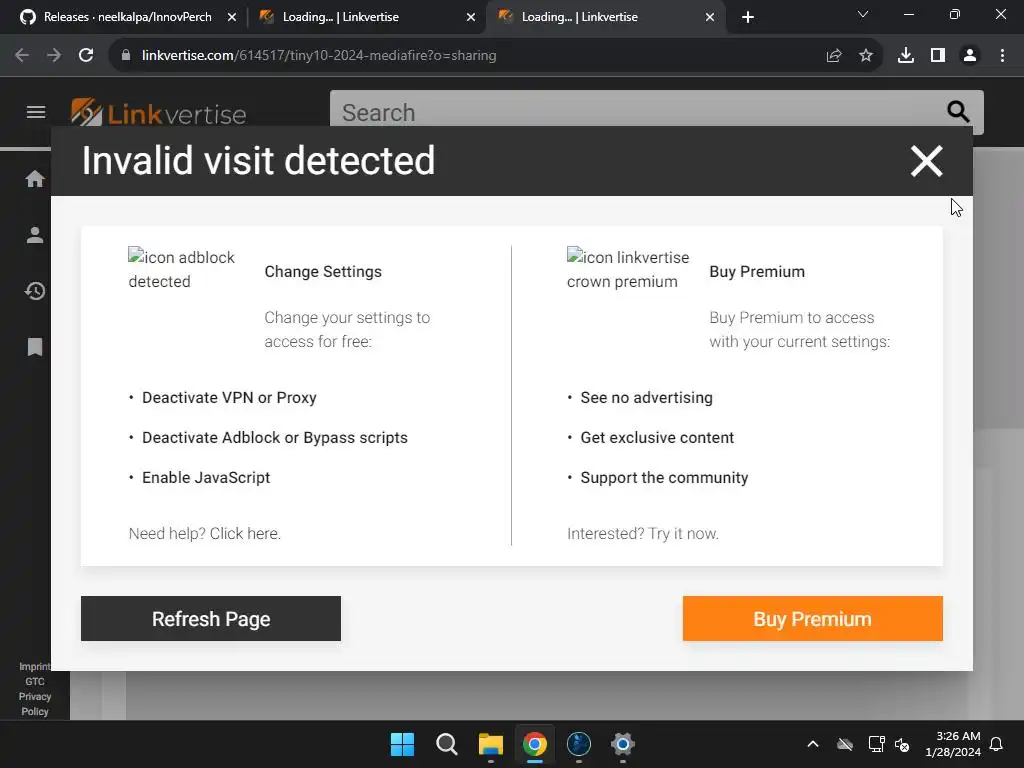Click the Support the community text
The width and height of the screenshot is (1024, 768).
coord(664,477)
